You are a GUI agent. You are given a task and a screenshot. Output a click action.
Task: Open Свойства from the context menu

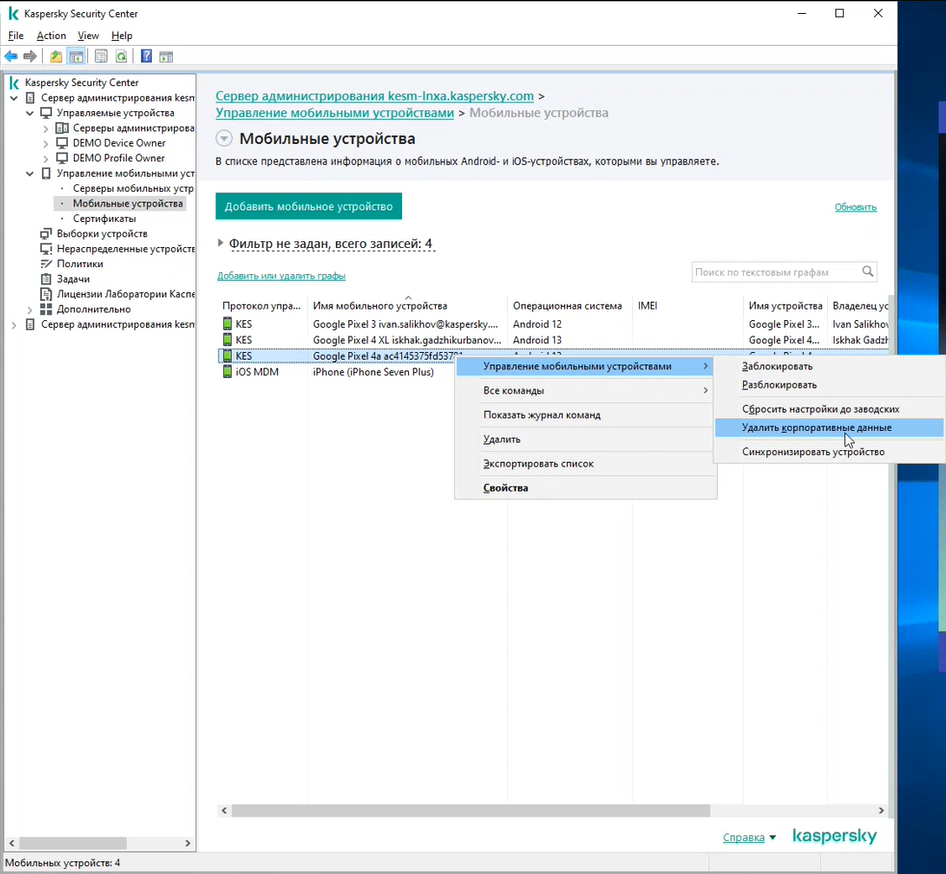click(x=585, y=488)
